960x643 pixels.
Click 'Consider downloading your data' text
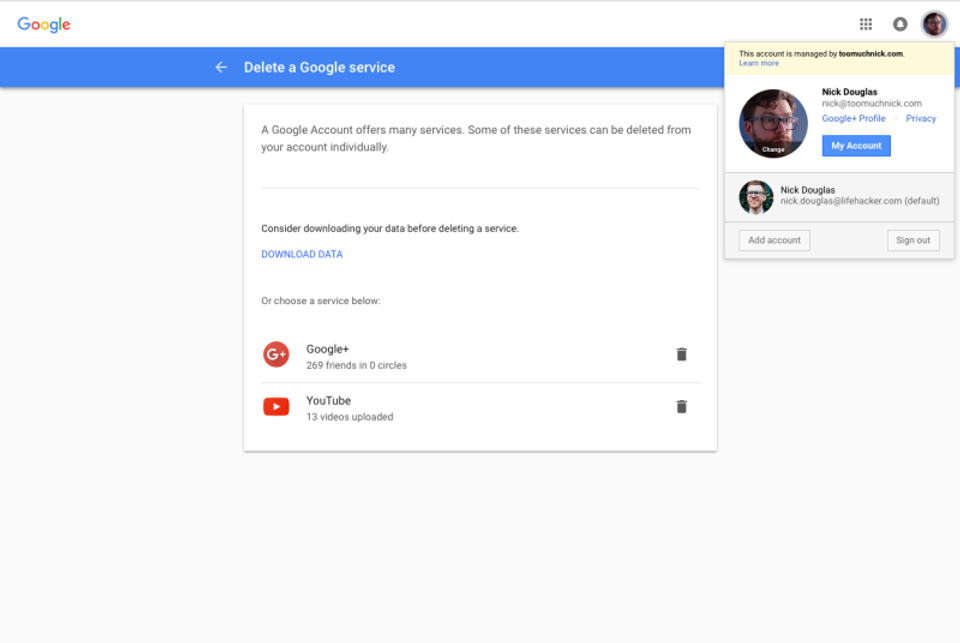(x=389, y=228)
